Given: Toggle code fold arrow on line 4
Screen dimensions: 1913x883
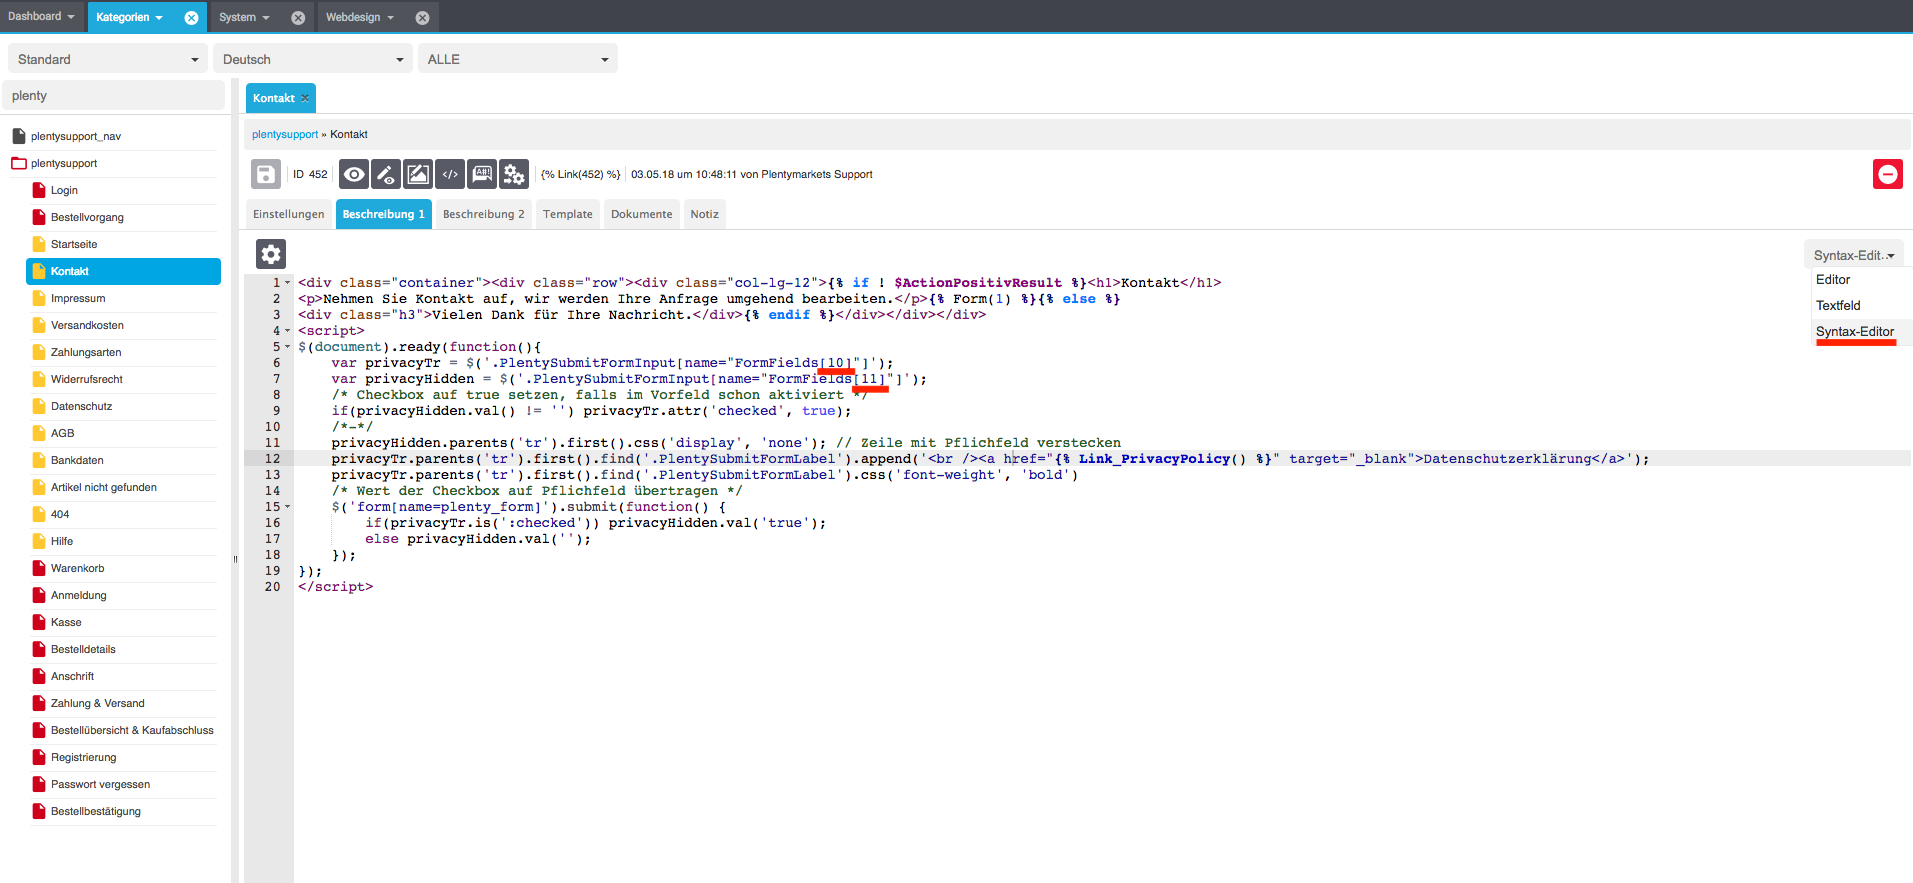Looking at the screenshot, I should click(288, 331).
